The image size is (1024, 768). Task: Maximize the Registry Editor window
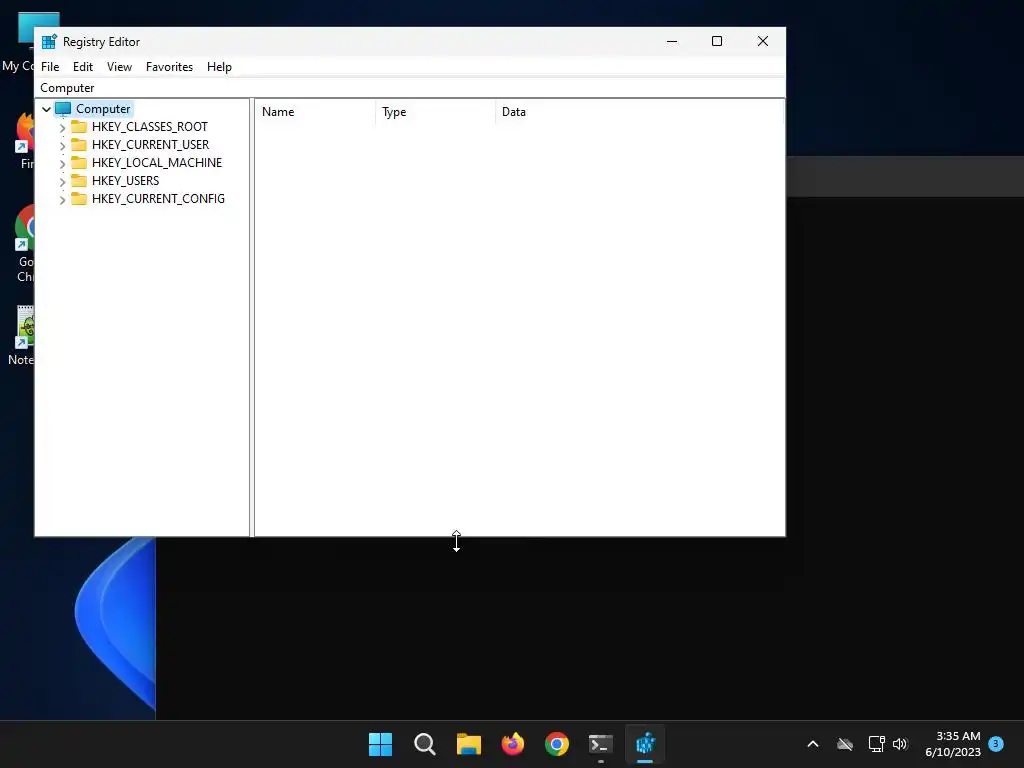pos(716,41)
